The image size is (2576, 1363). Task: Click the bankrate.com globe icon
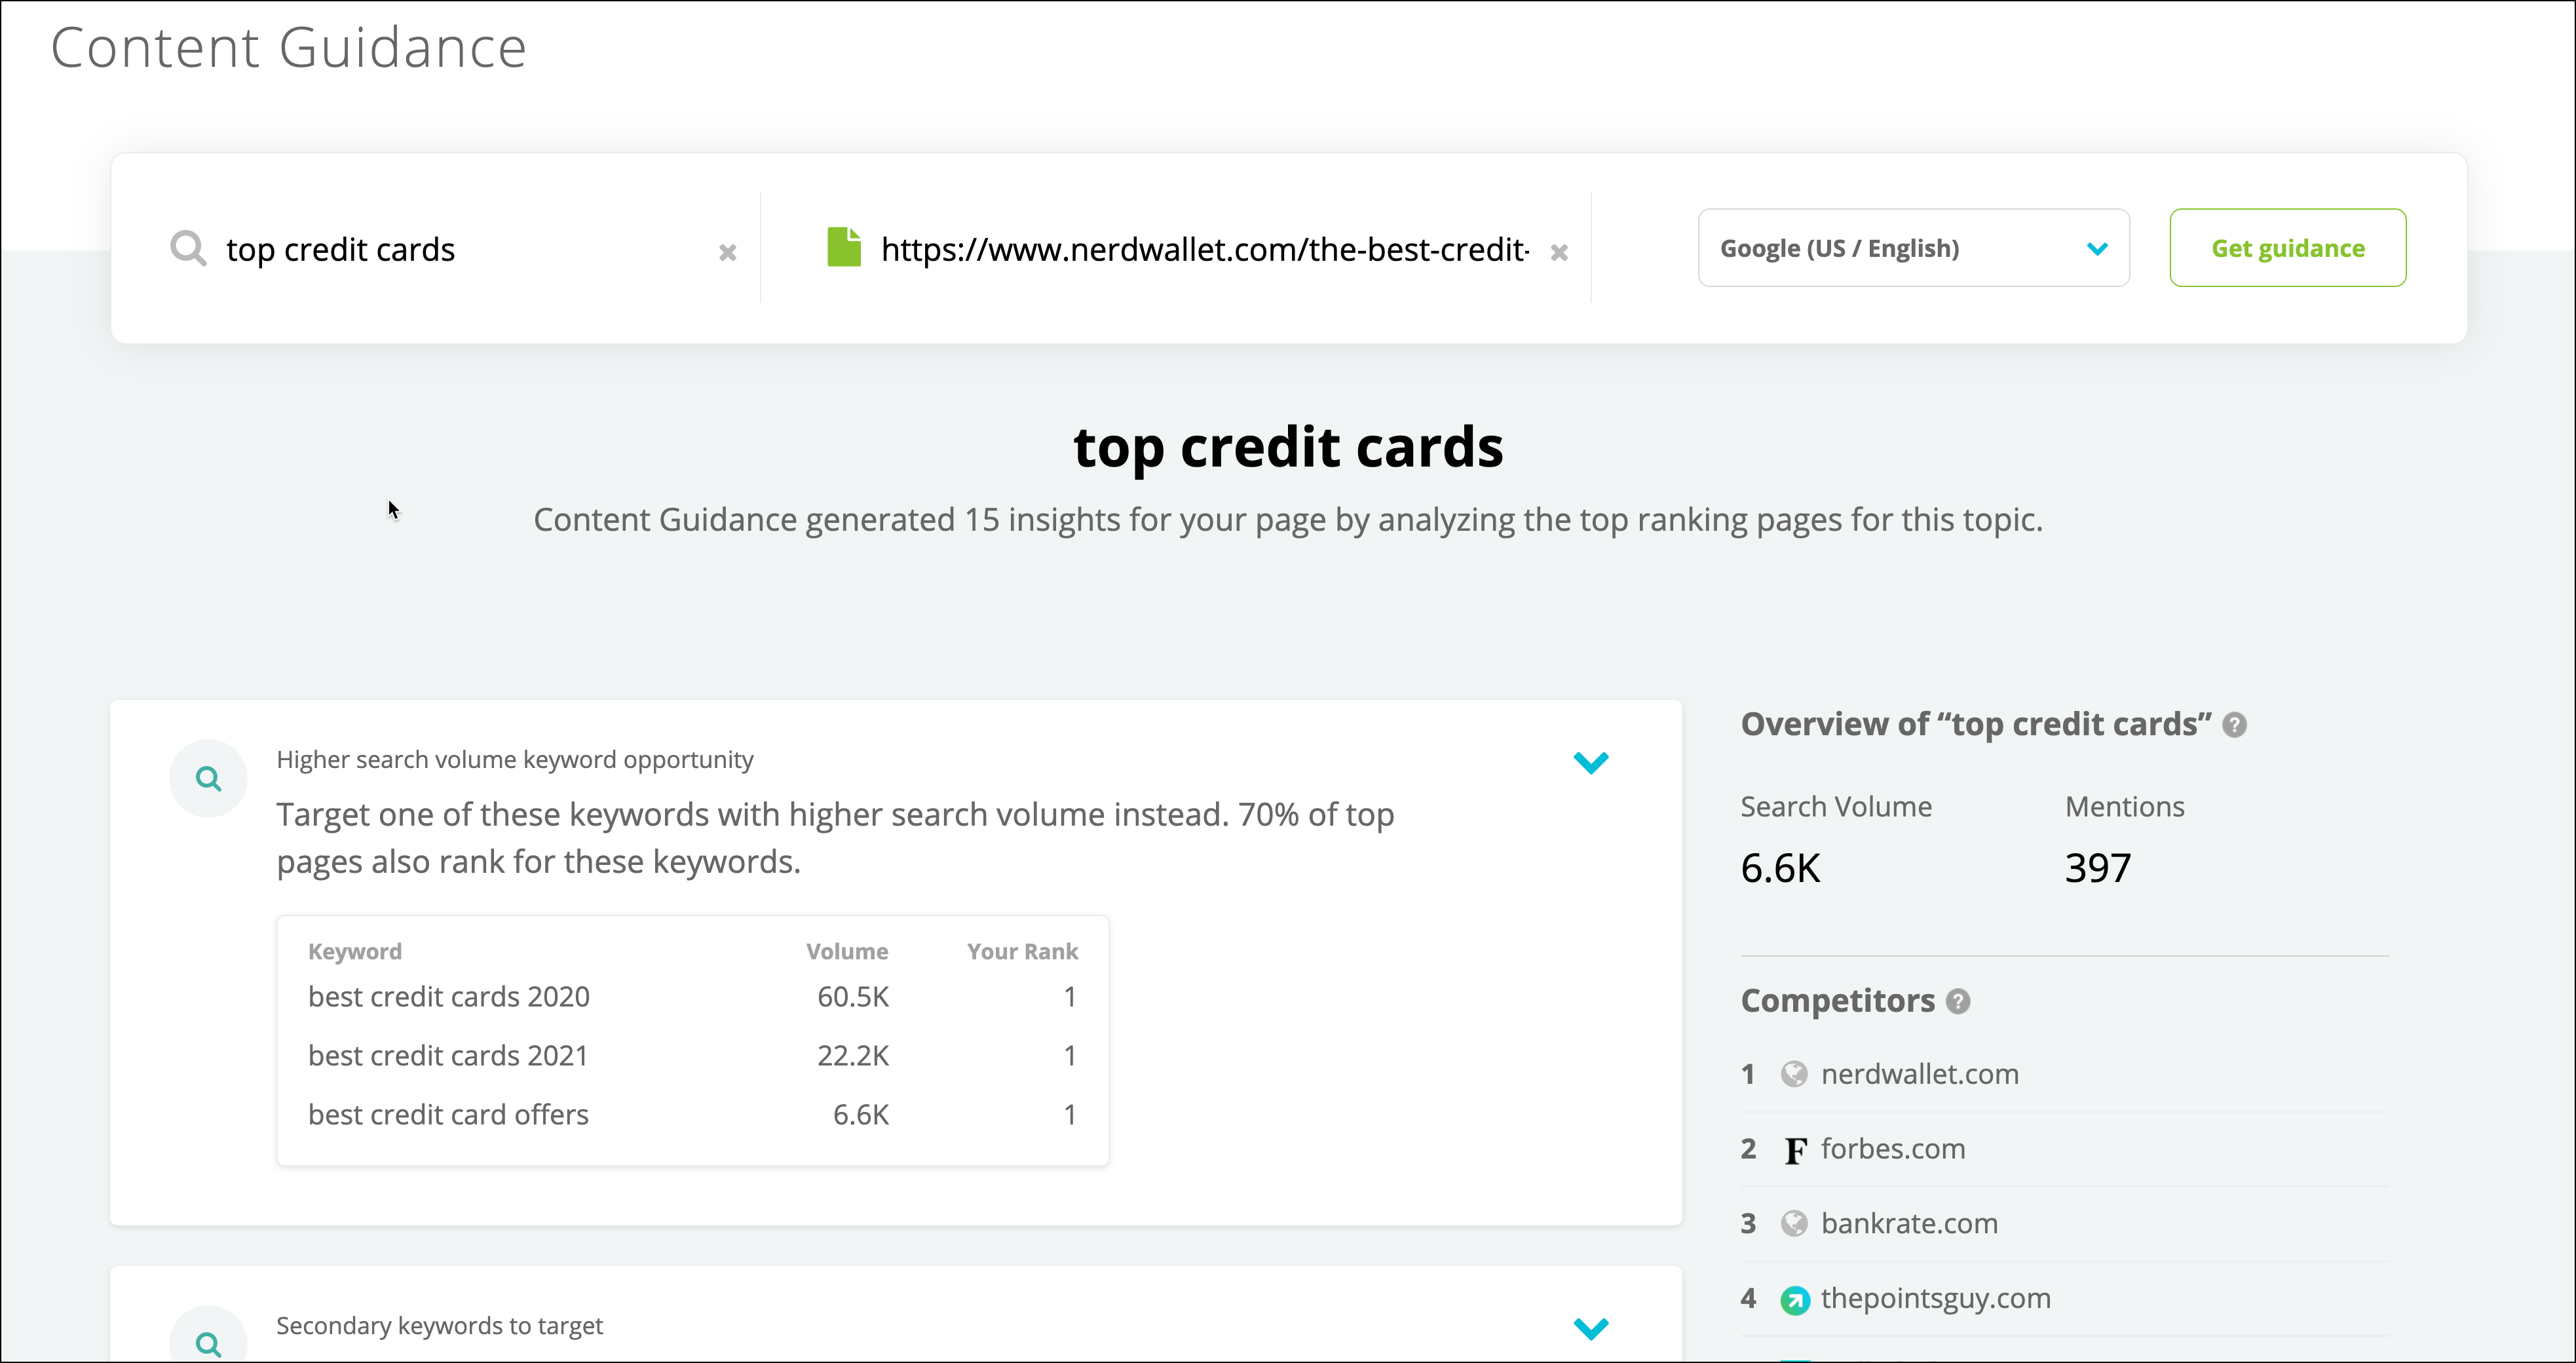click(x=1794, y=1223)
